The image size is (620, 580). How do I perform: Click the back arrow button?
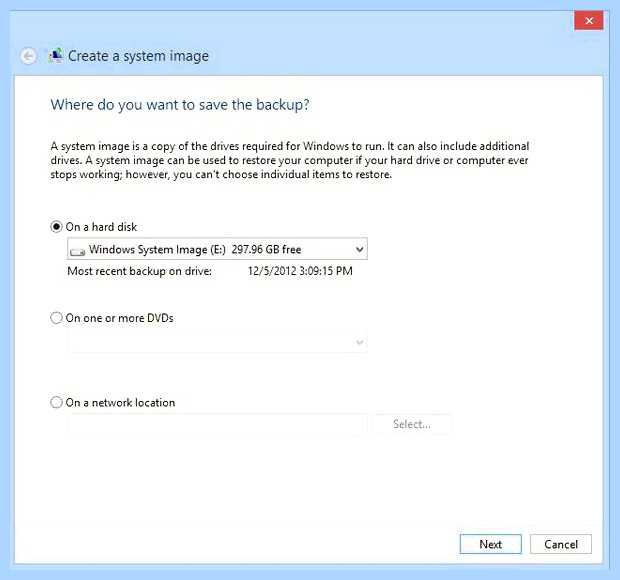28,56
